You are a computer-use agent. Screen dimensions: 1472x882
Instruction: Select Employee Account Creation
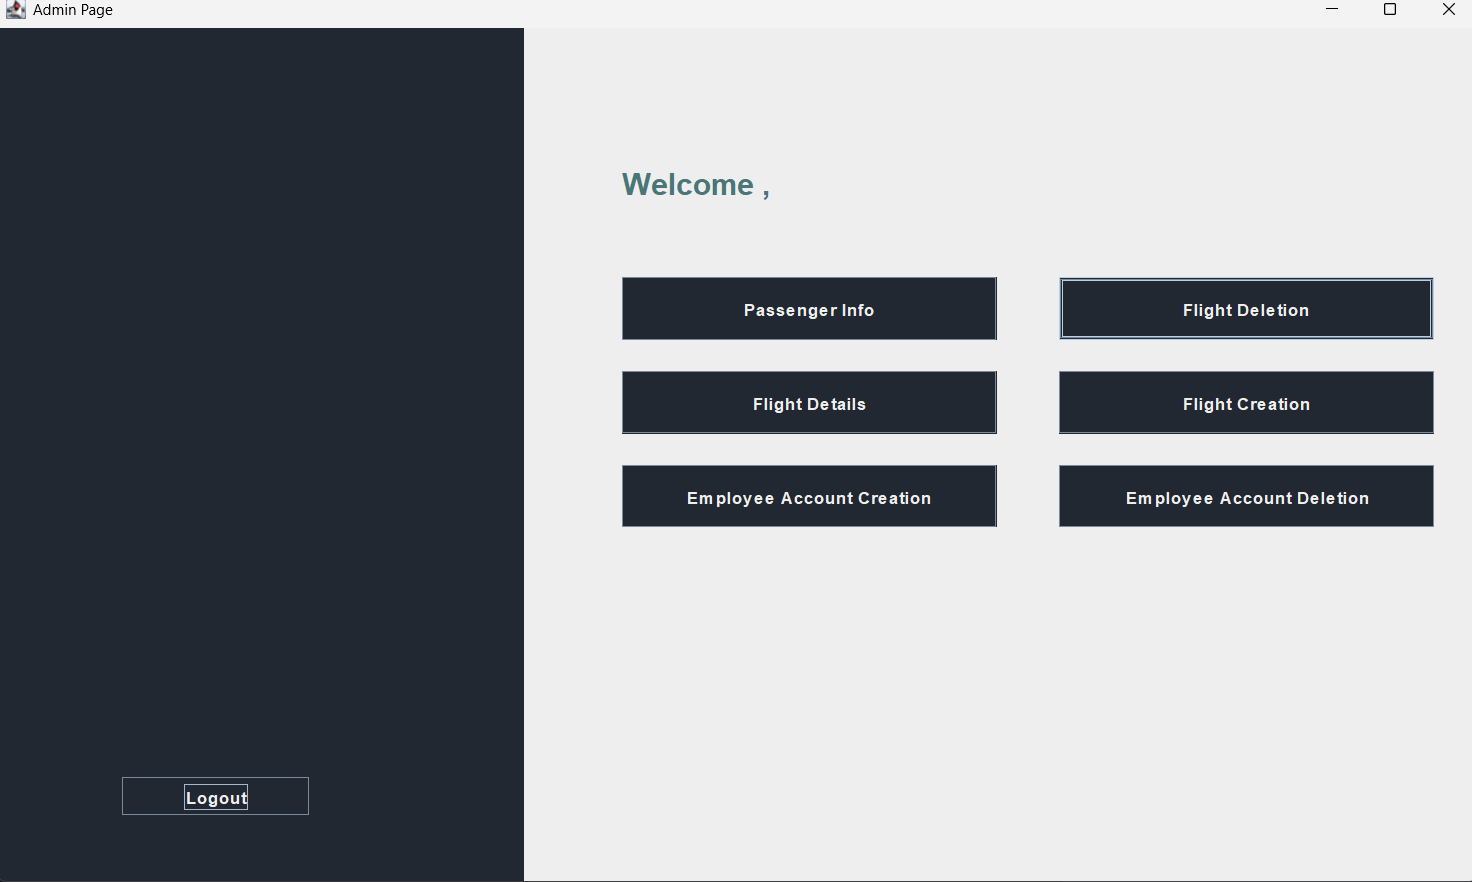[809, 497]
